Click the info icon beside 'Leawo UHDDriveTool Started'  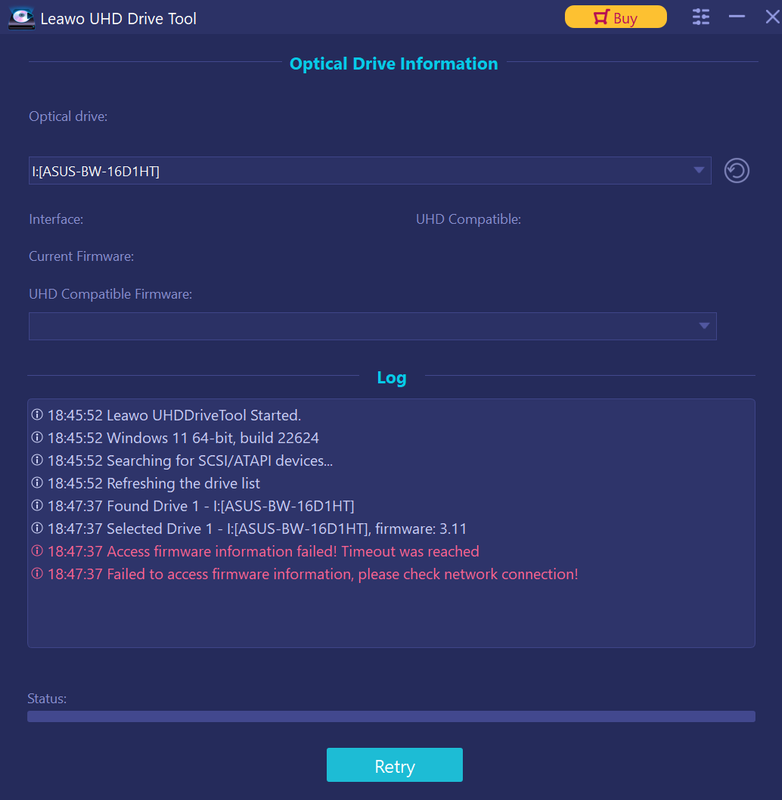[37, 415]
